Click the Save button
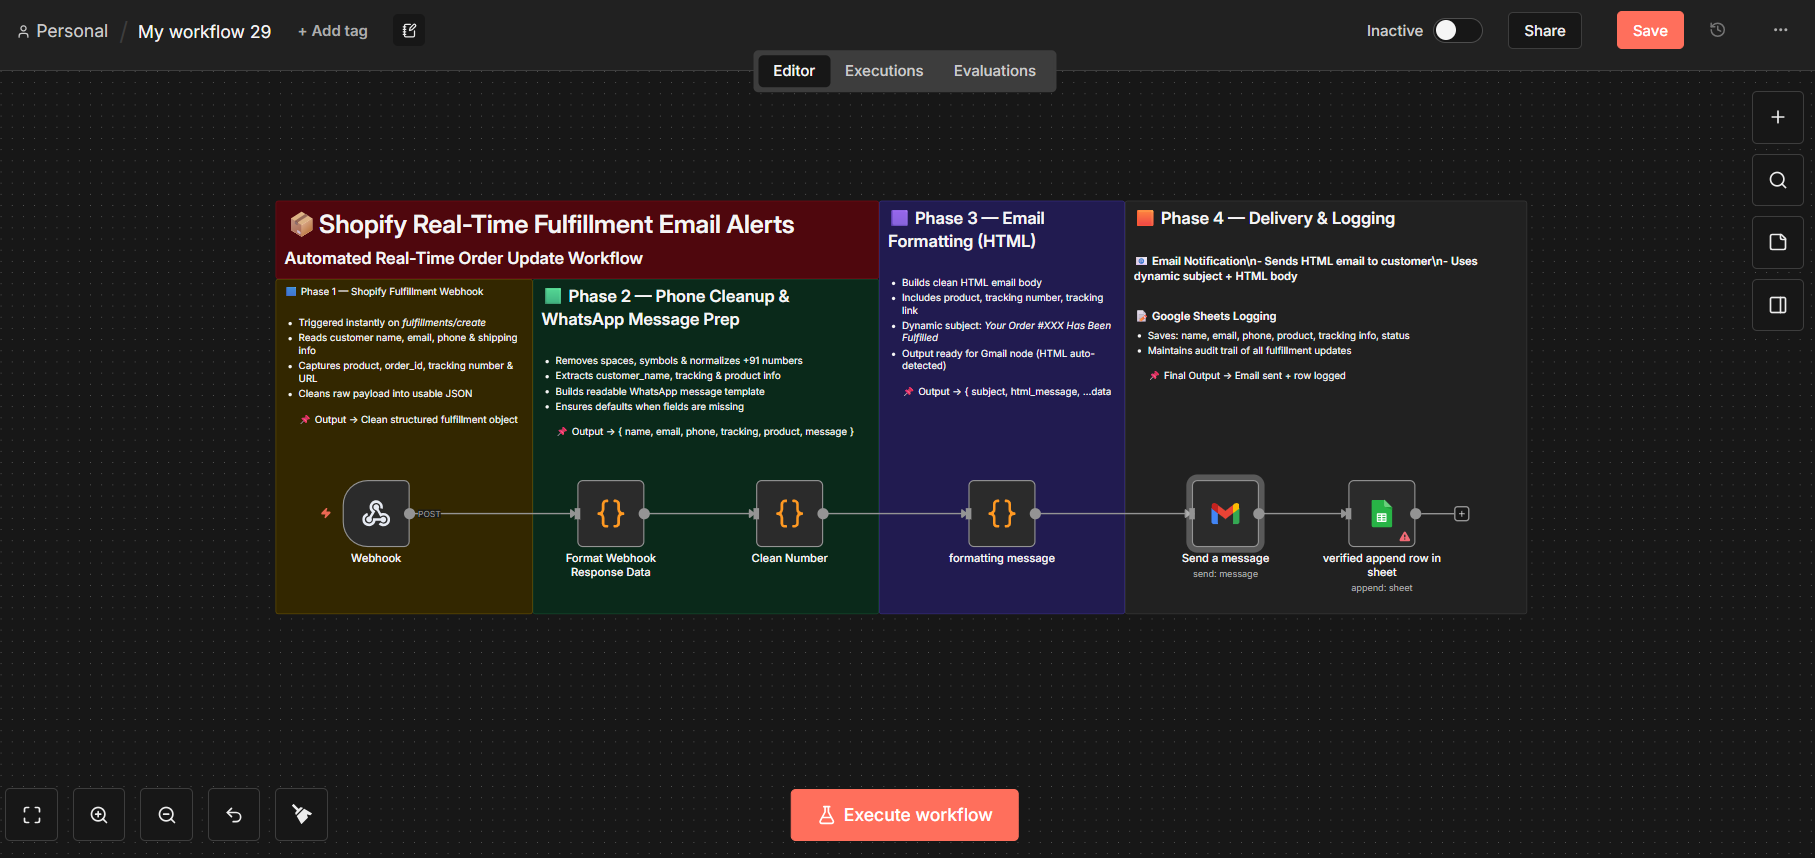Screen dimensions: 1815x858 click(1649, 31)
